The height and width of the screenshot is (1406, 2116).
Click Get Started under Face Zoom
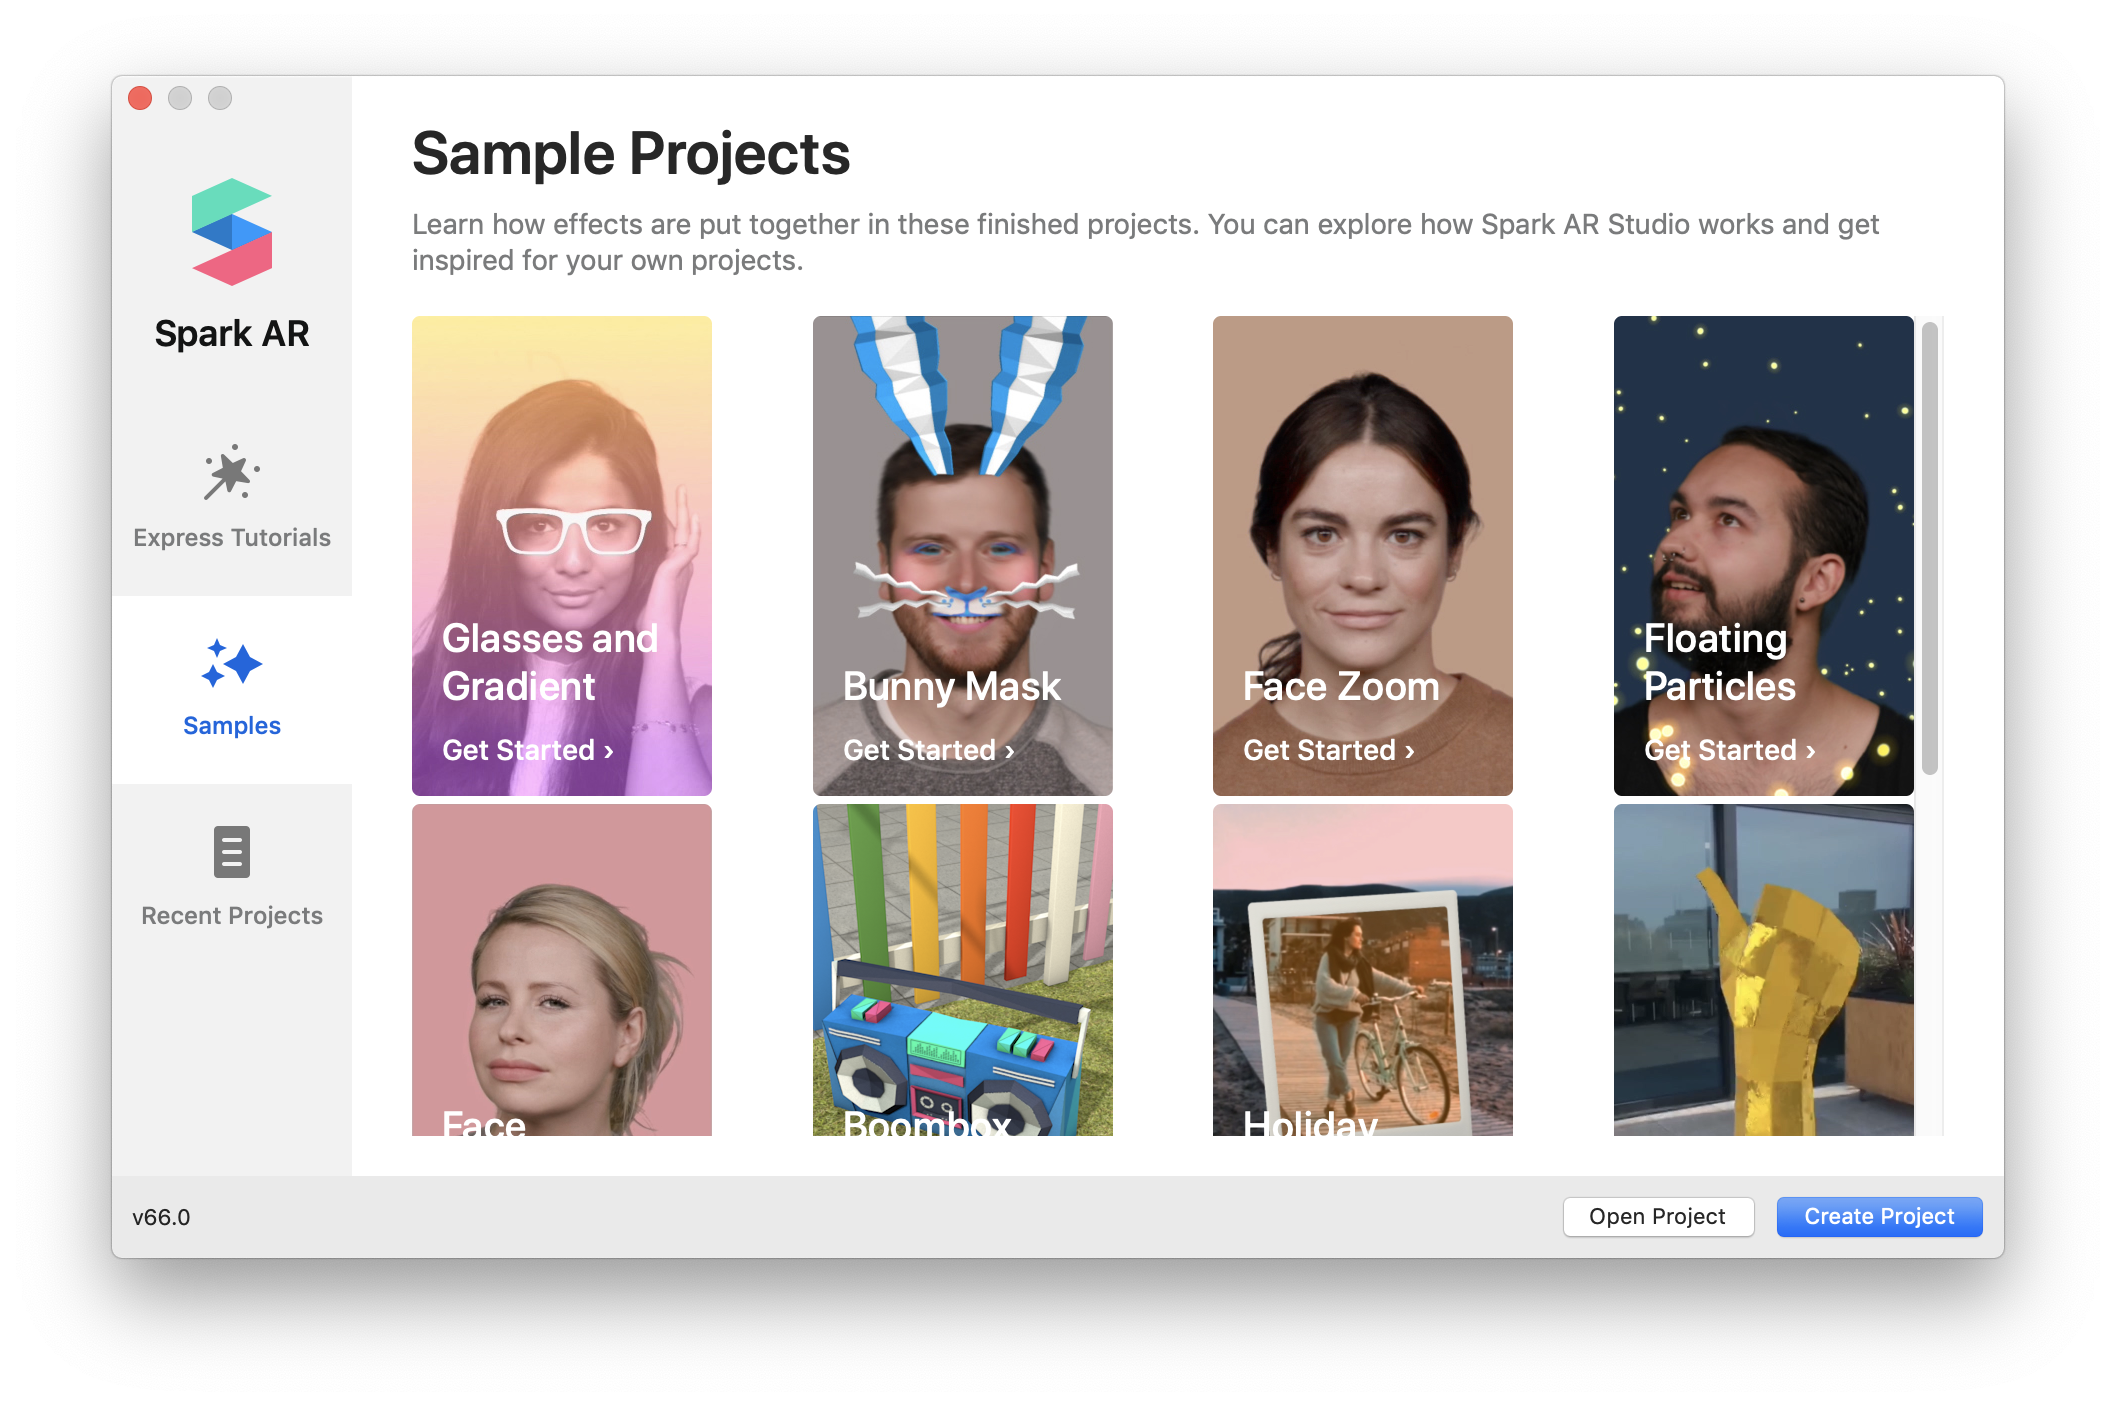click(1328, 750)
